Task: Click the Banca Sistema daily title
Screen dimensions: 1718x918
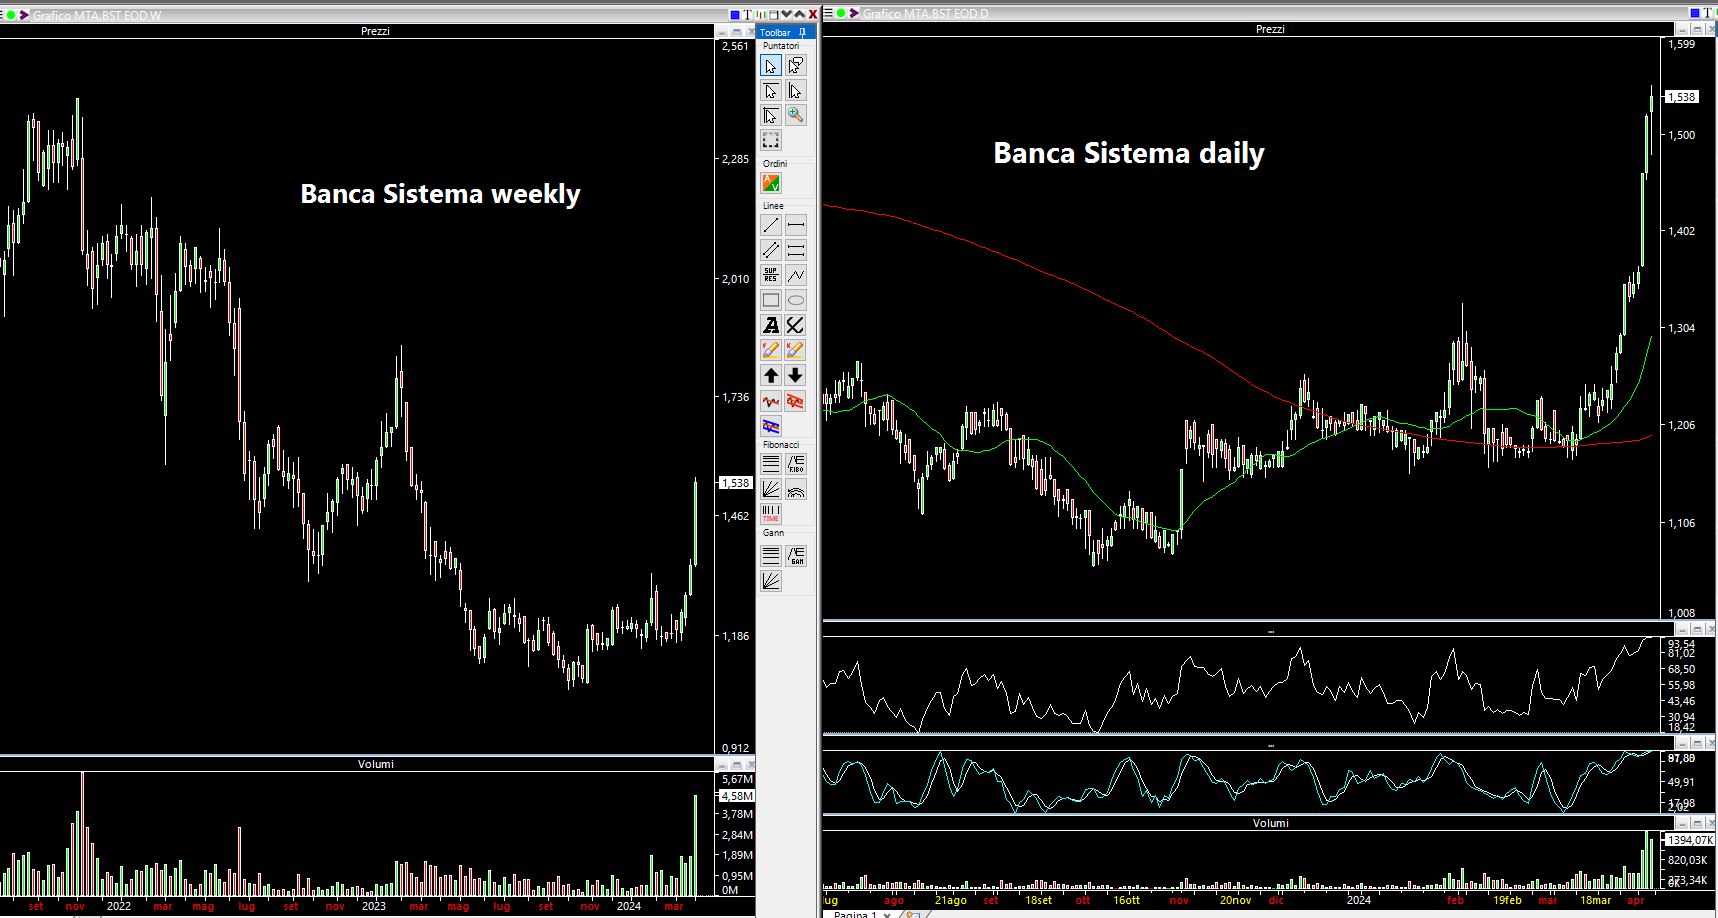Action: (1129, 153)
